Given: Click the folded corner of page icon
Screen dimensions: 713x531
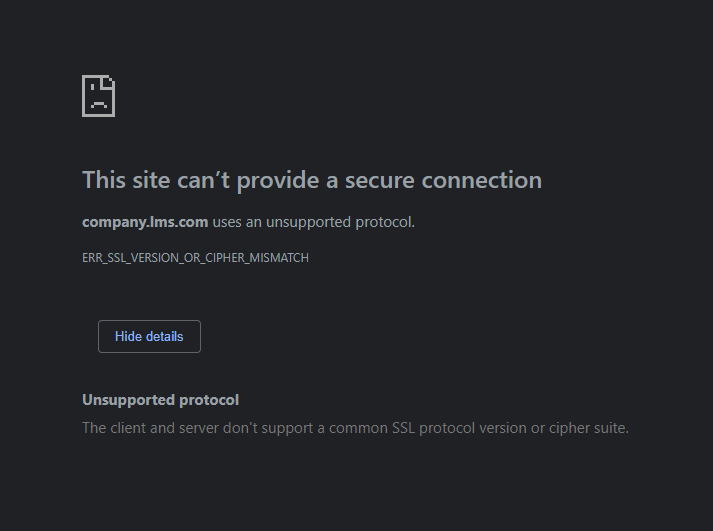Looking at the screenshot, I should [x=109, y=81].
